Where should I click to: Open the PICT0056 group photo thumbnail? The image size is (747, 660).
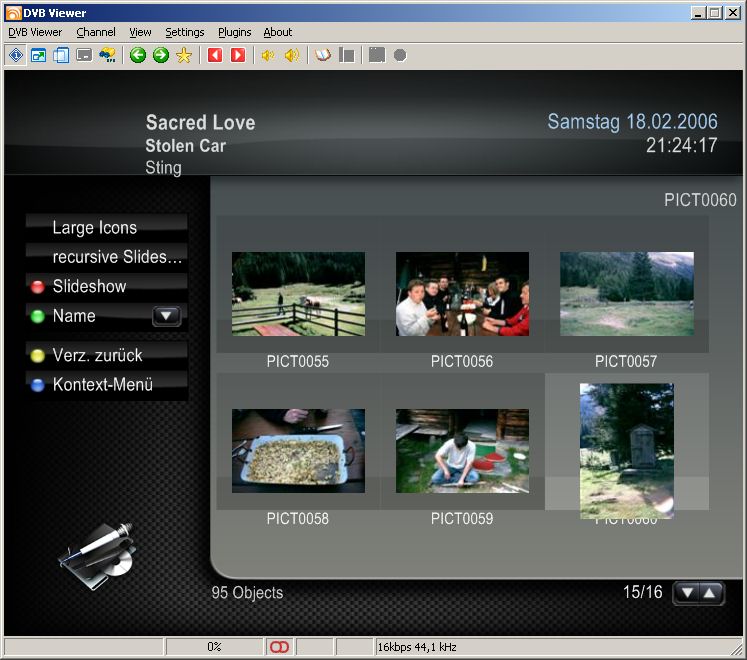click(462, 293)
